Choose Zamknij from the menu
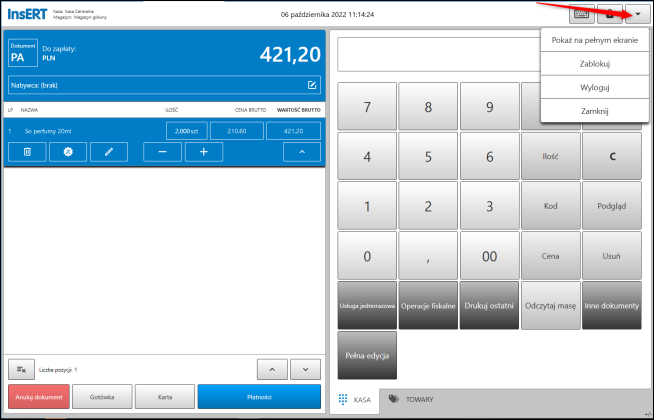Viewport: 654px width, 420px height. tap(595, 111)
